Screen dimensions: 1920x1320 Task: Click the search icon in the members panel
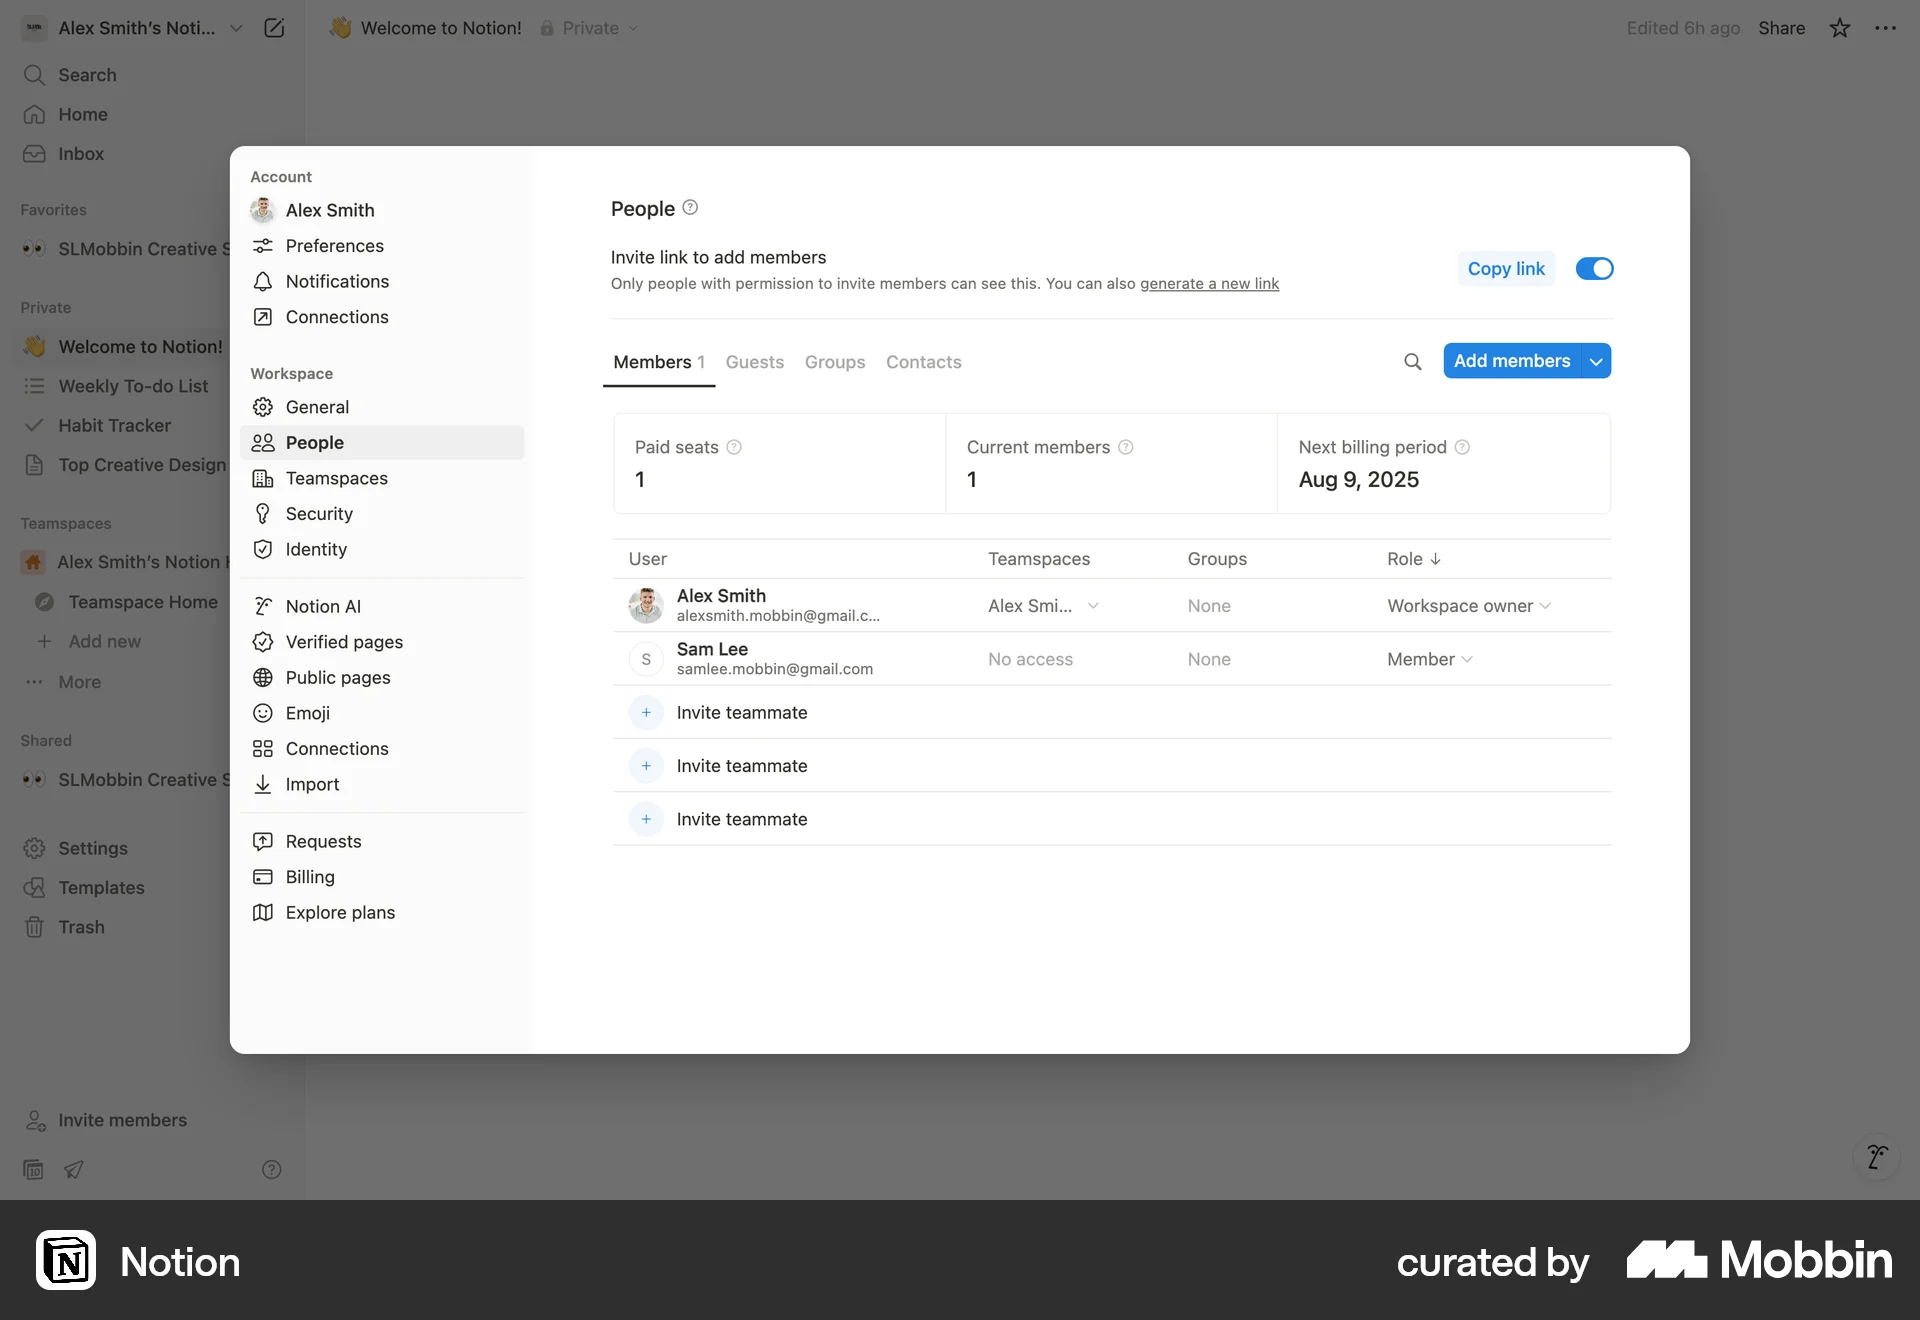[1413, 361]
